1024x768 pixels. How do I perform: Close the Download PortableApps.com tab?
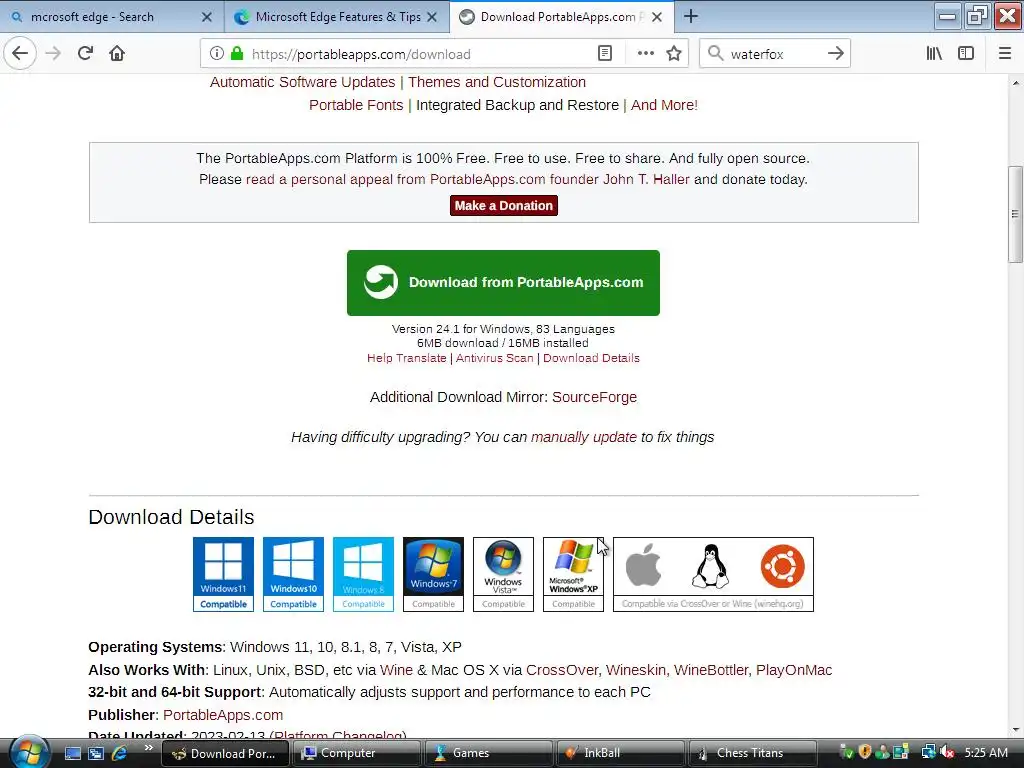(x=657, y=17)
